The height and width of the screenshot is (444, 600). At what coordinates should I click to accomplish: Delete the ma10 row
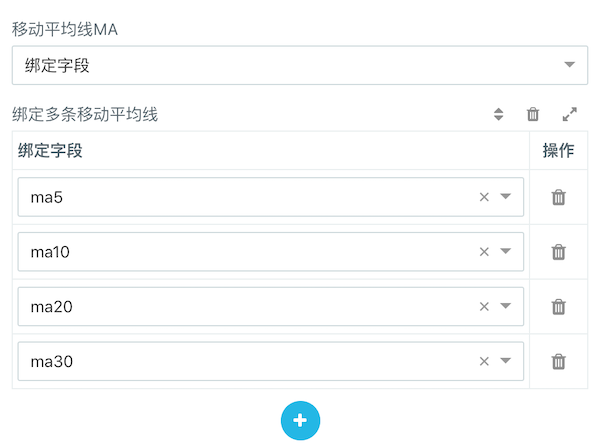click(x=559, y=252)
